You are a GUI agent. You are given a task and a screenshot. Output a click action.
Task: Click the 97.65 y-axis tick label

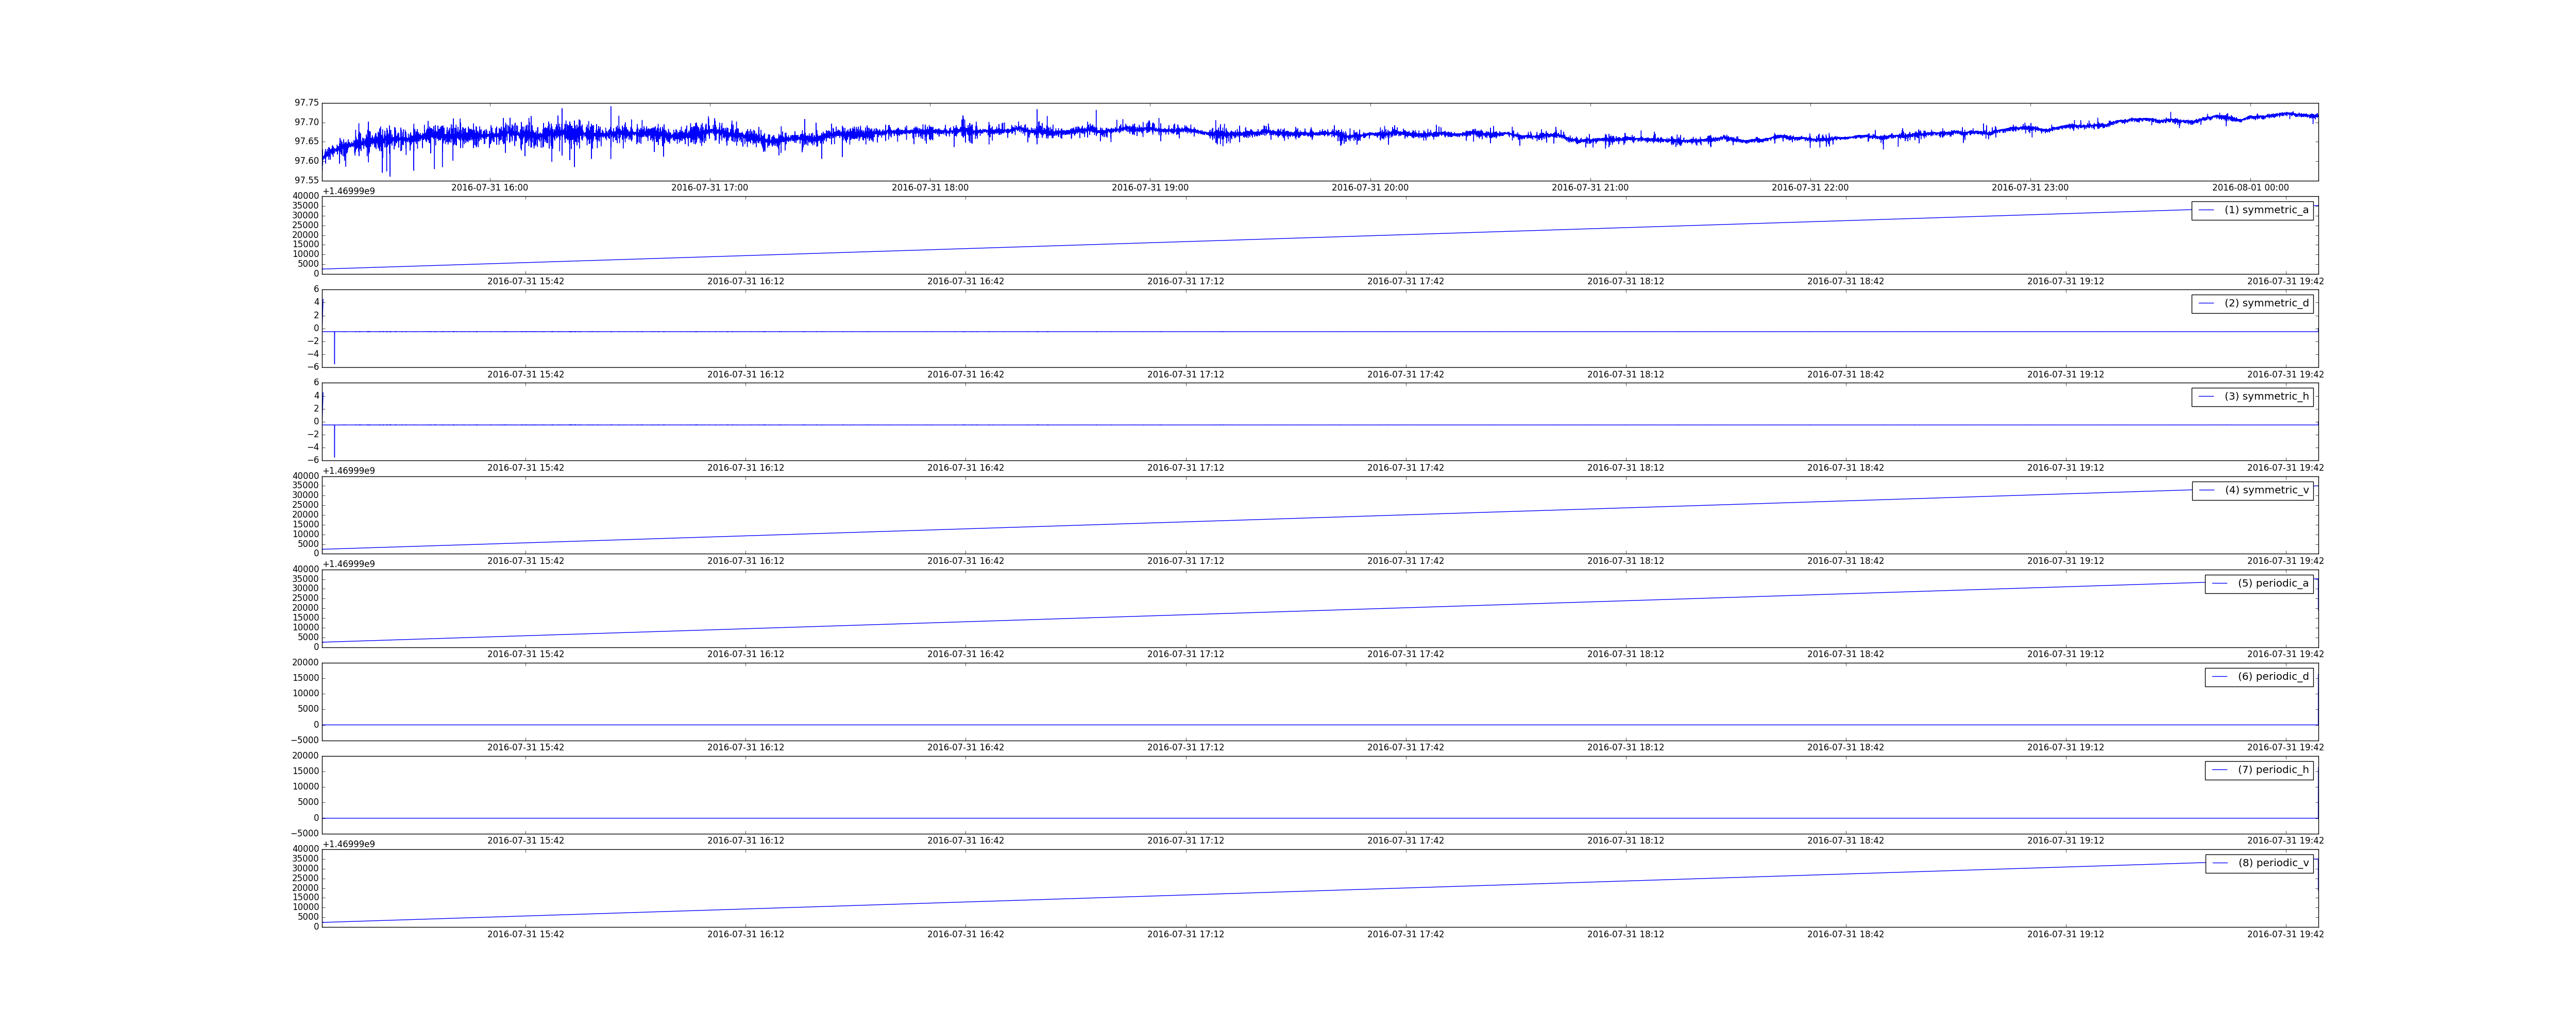[307, 142]
